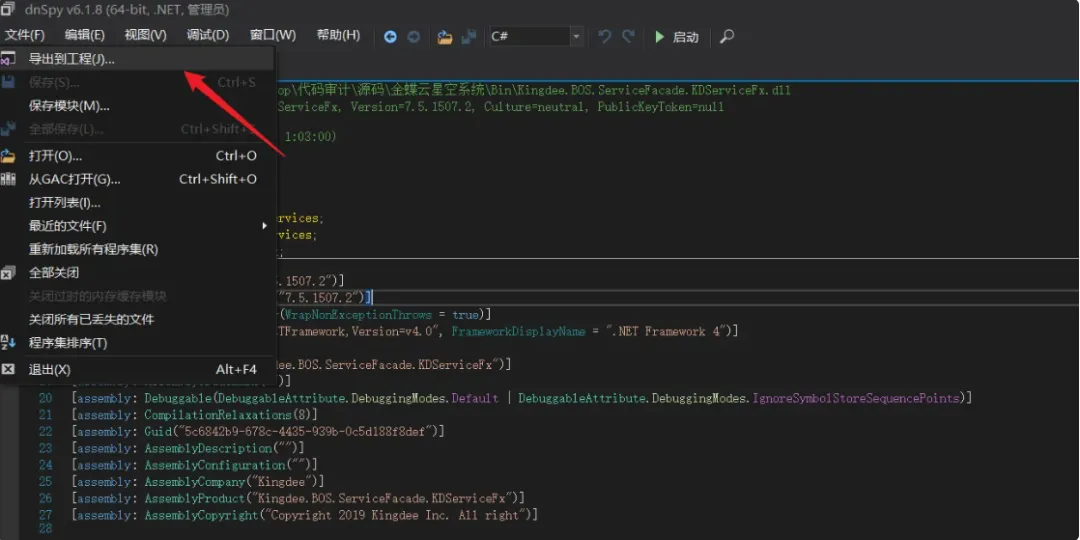This screenshot has width=1080, height=540.
Task: Click the icon beside 从GAC打开(G)
Action: tap(8, 179)
